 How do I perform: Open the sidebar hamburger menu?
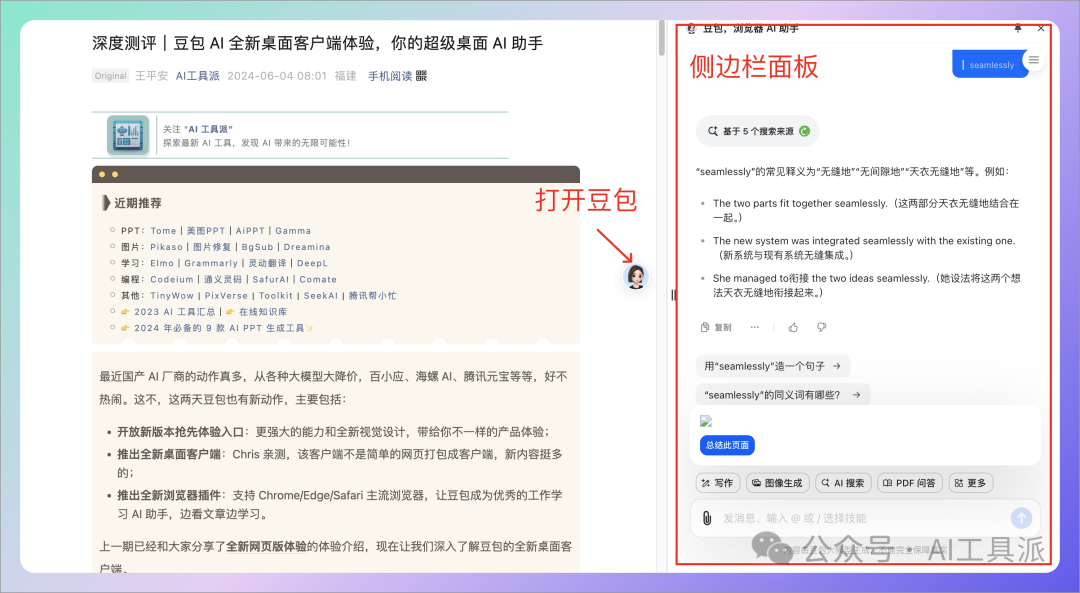[1034, 61]
